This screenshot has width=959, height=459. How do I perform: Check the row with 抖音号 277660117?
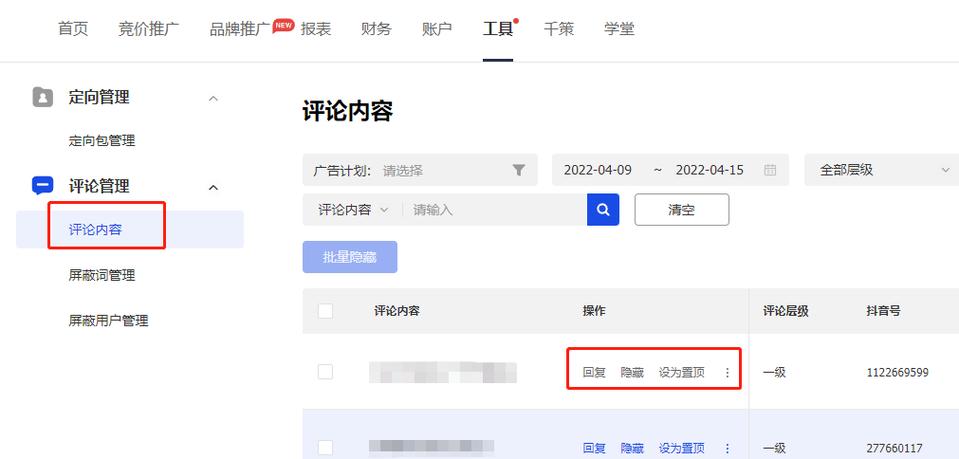coord(325,447)
